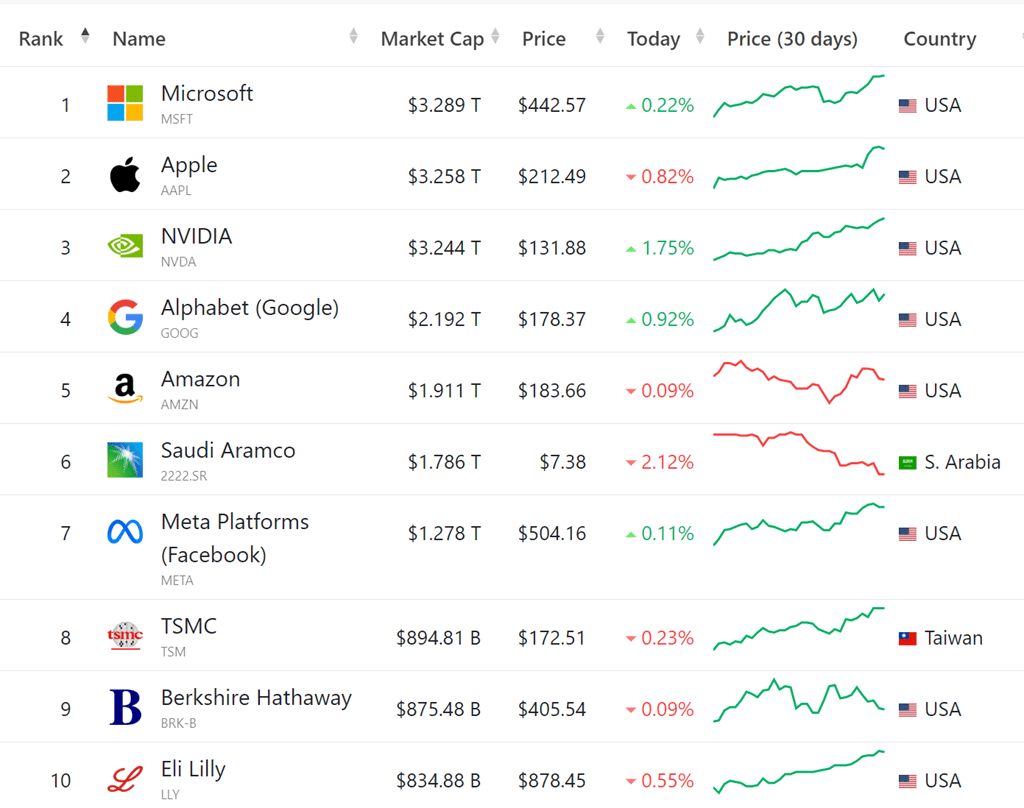Sort table by Rank column arrows

tap(85, 37)
